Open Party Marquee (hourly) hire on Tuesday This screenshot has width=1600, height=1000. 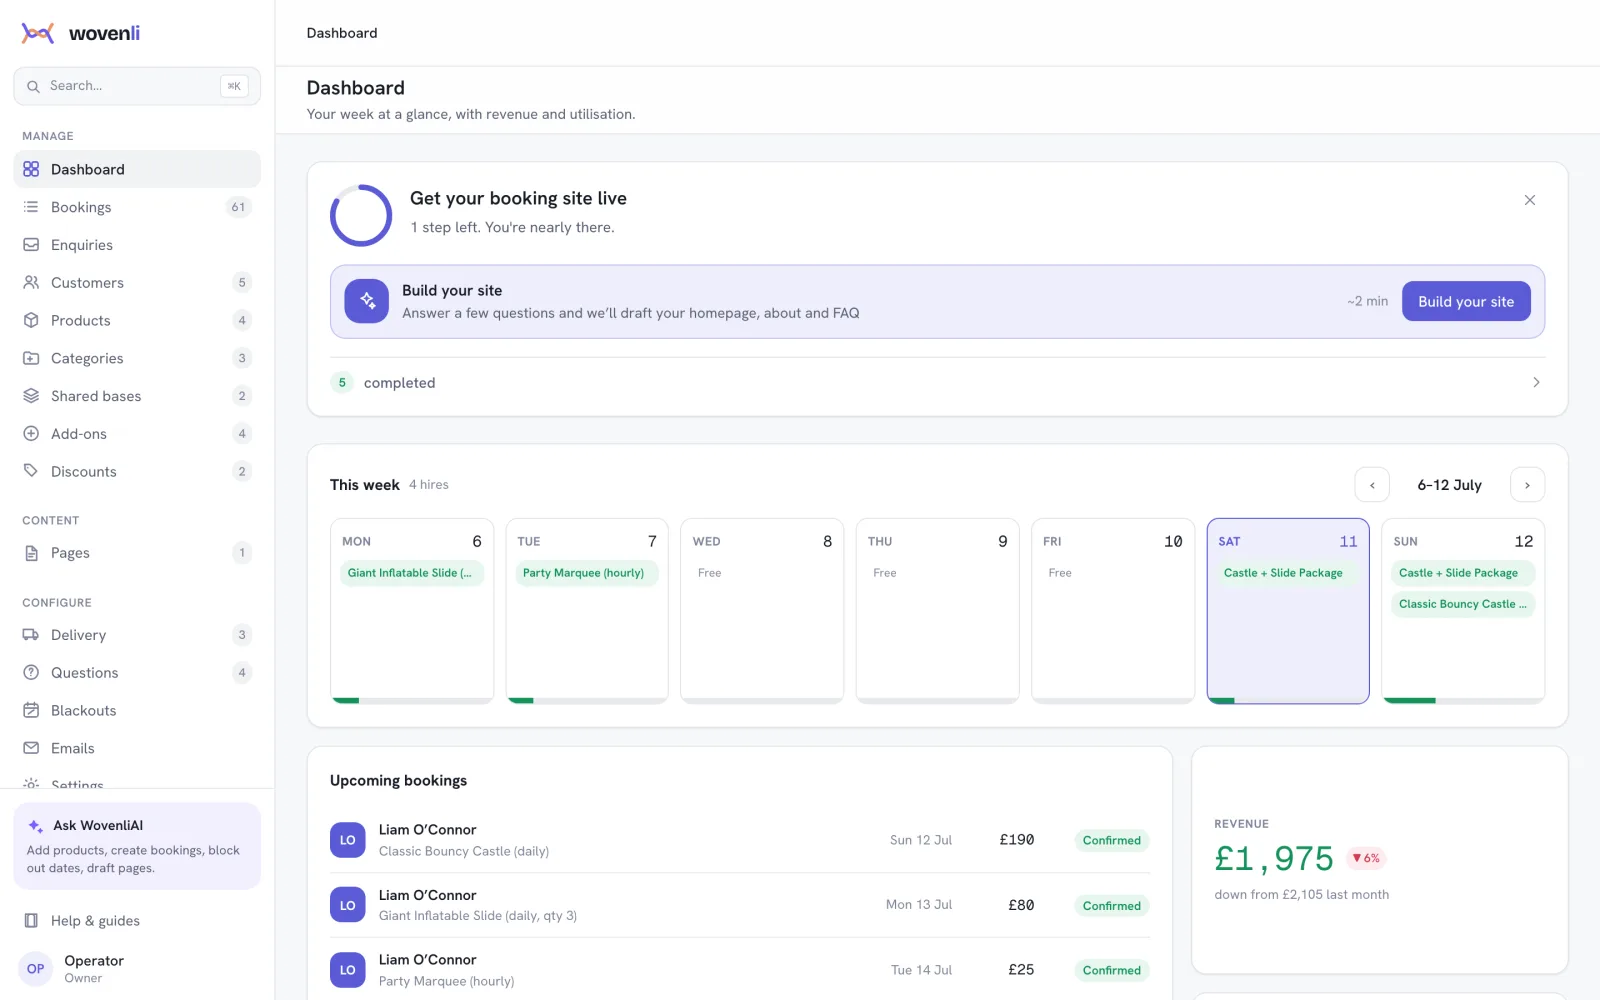(587, 573)
